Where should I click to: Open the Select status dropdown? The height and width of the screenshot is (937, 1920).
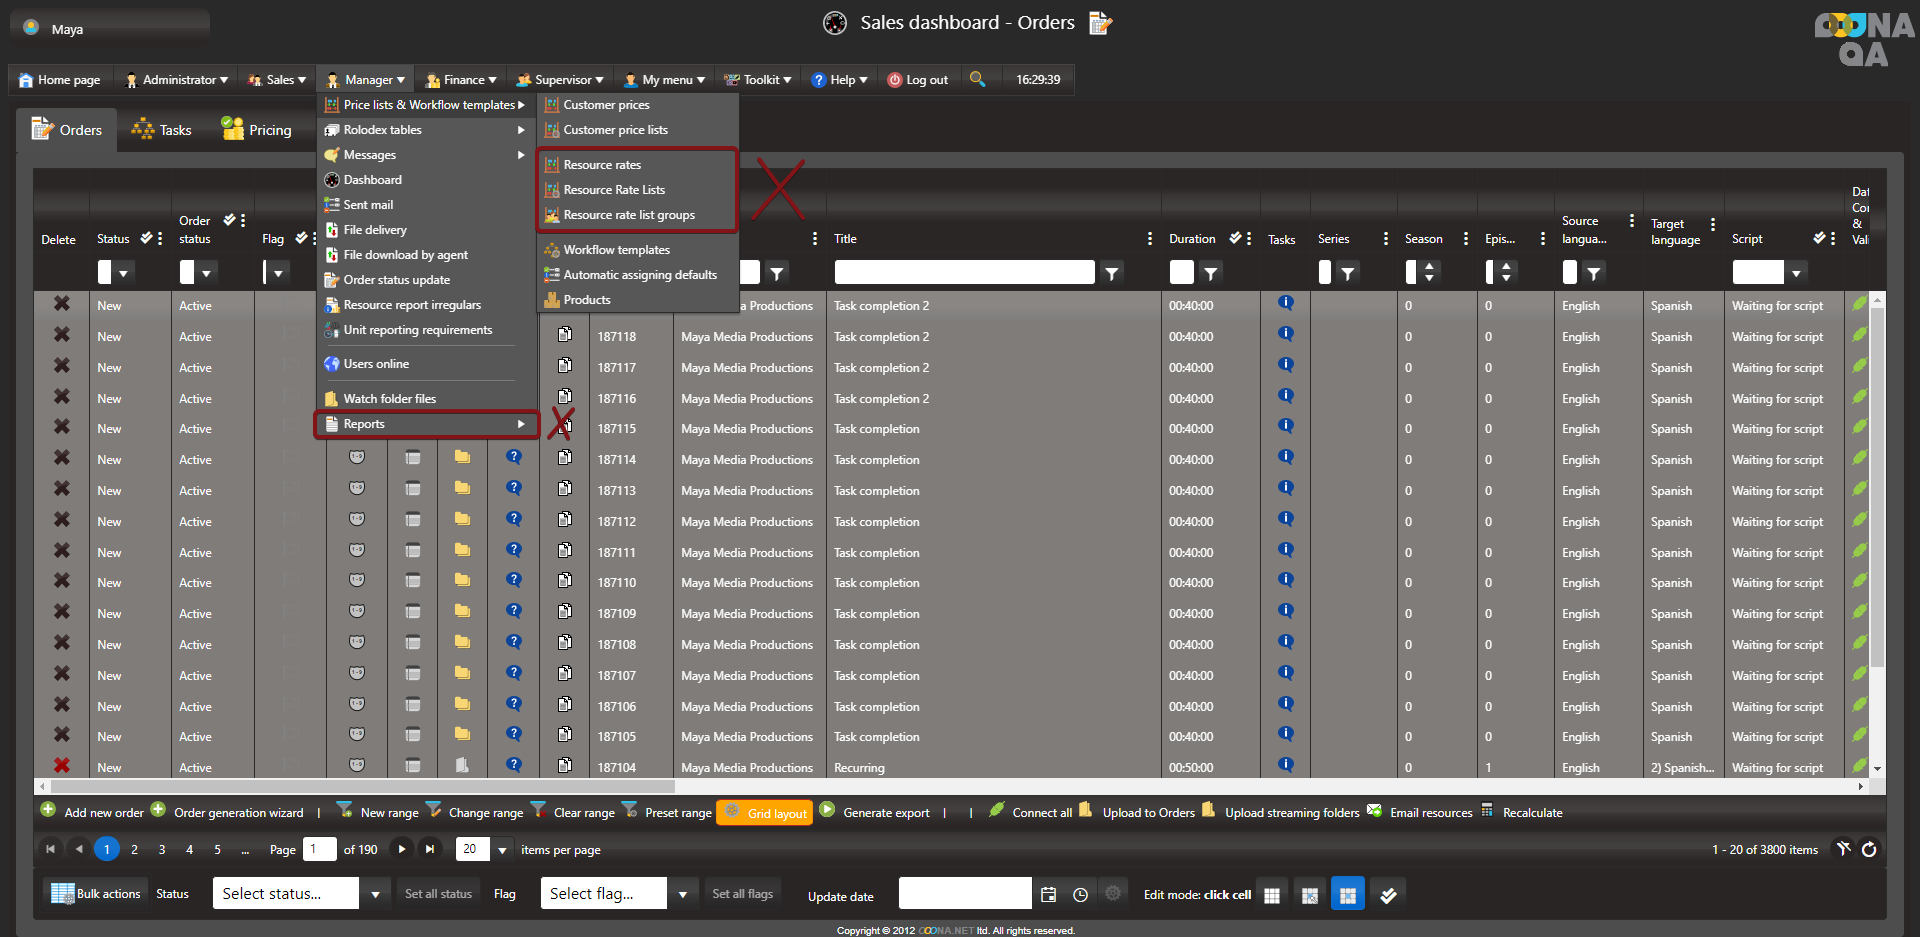375,894
